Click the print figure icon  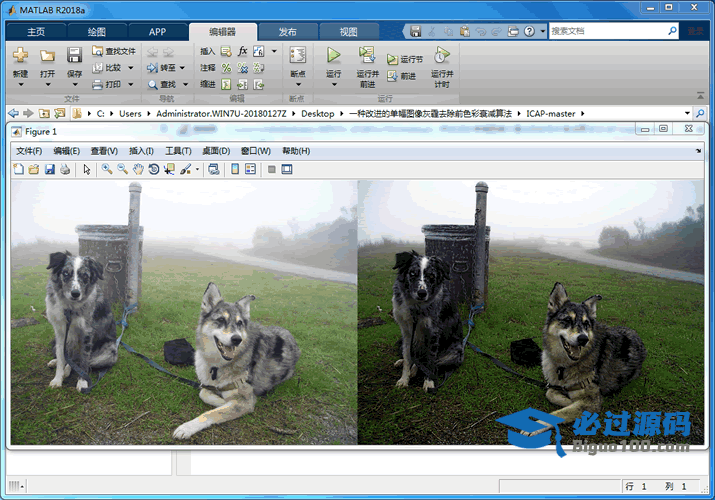65,170
